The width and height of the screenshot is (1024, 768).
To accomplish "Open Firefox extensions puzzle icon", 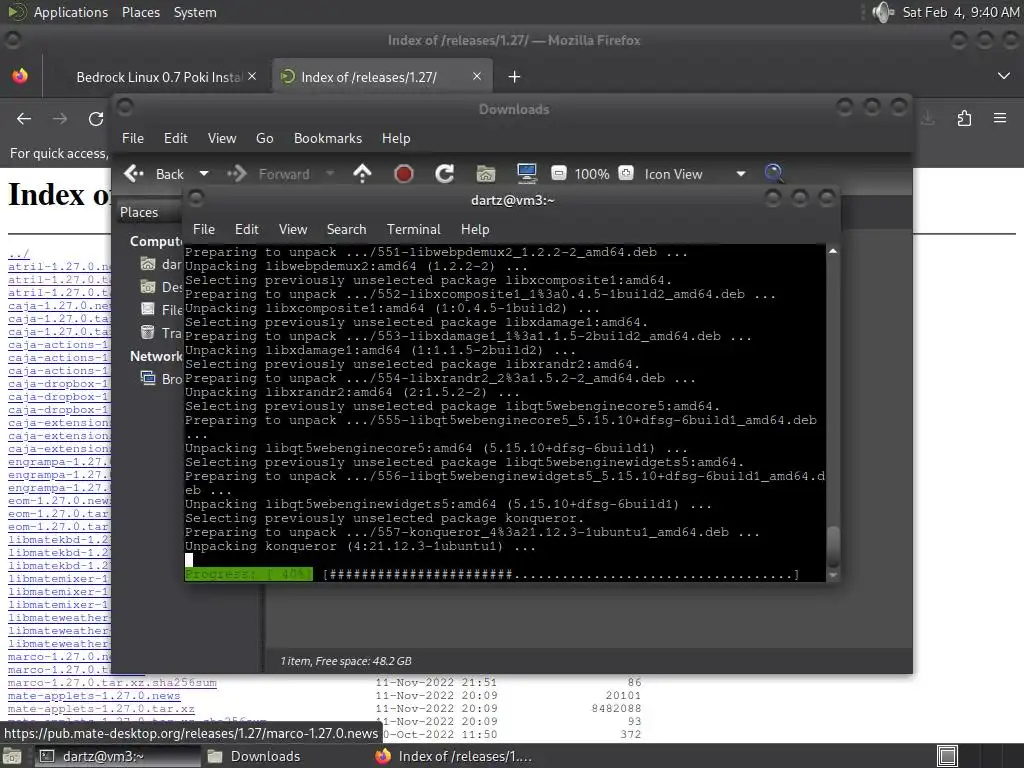I will tap(964, 118).
